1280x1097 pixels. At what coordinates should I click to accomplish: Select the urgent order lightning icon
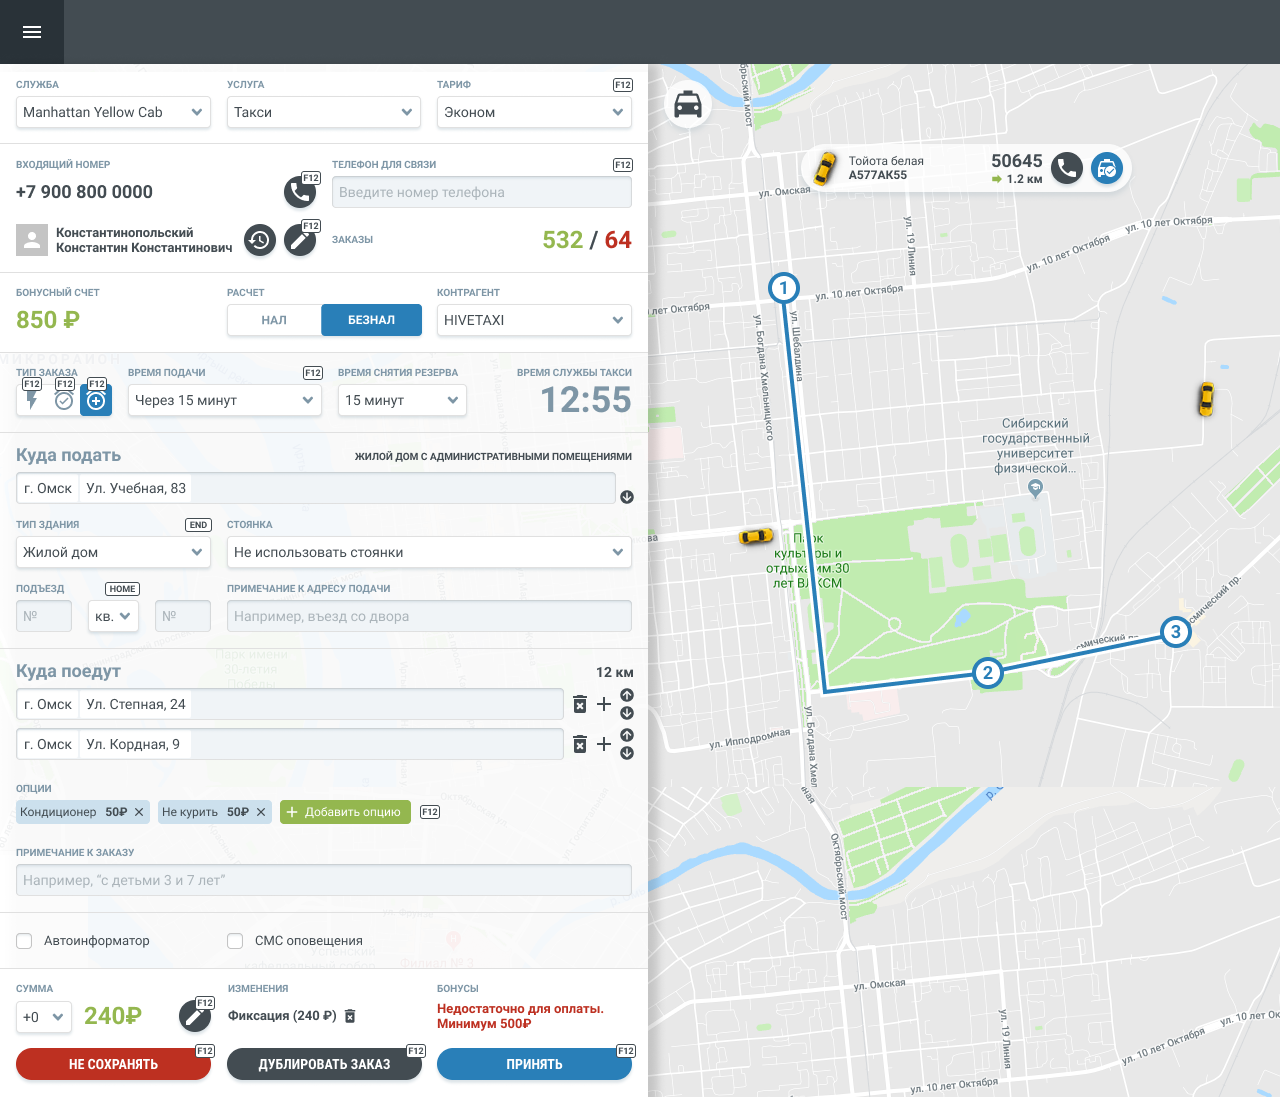(x=32, y=400)
